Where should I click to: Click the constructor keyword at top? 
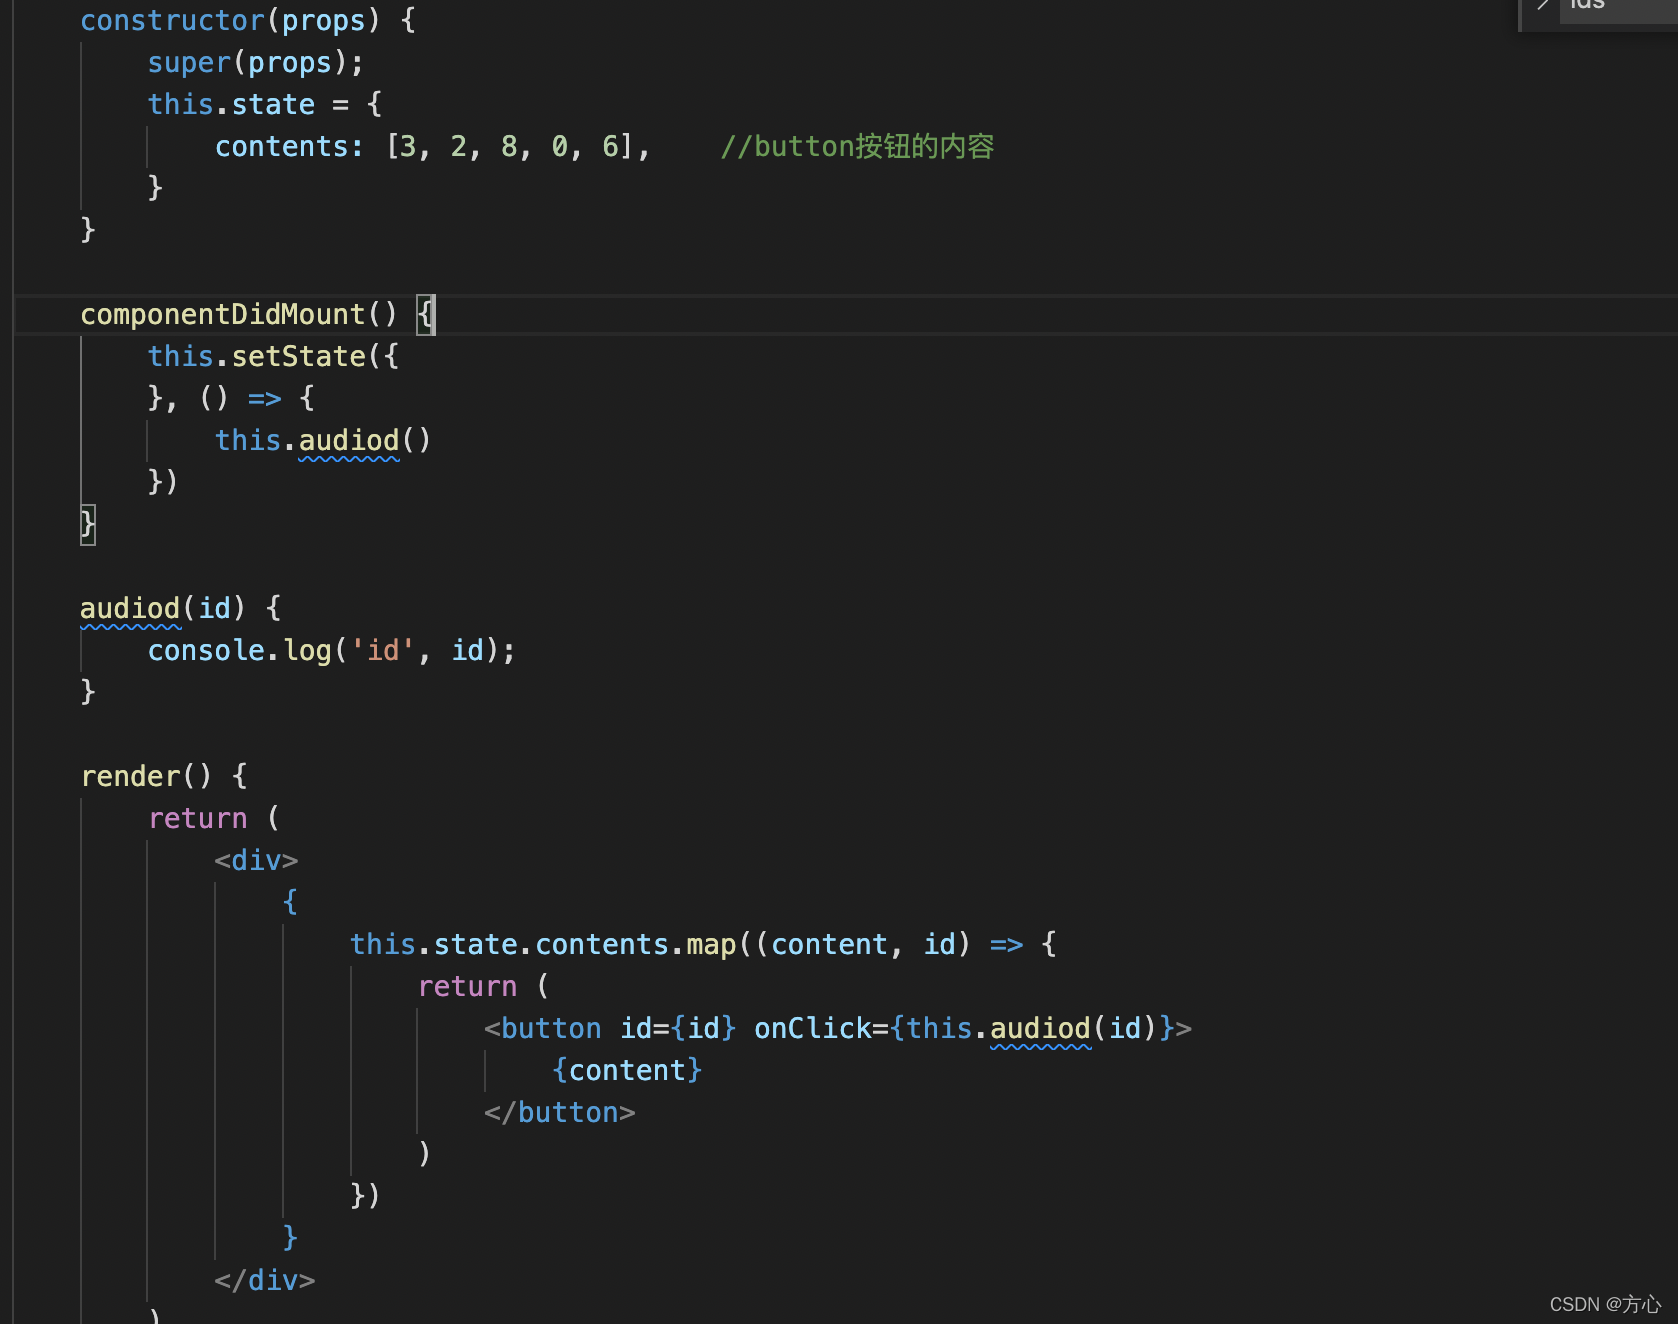coord(170,20)
